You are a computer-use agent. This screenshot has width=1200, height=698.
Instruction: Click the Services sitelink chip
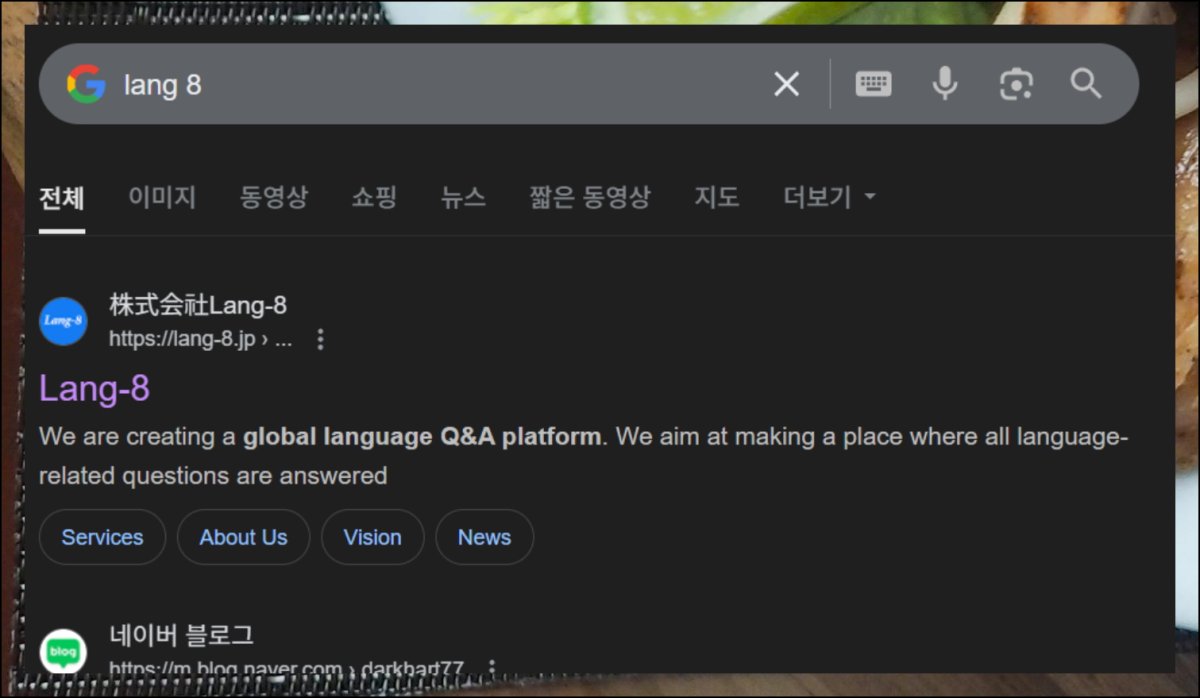[102, 537]
